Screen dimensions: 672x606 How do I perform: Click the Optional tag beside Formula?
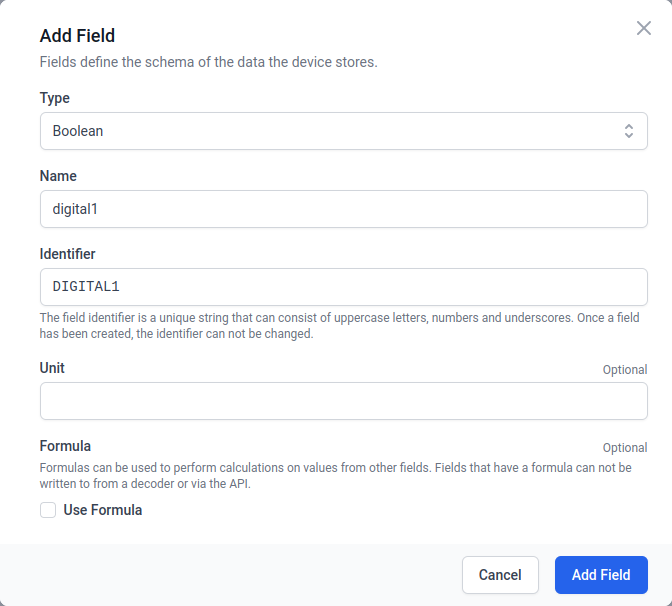(x=624, y=448)
